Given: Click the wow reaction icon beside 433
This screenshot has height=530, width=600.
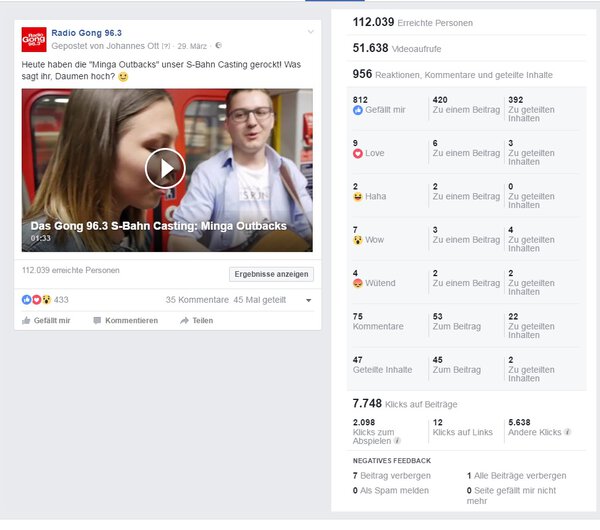Looking at the screenshot, I should click(x=46, y=300).
